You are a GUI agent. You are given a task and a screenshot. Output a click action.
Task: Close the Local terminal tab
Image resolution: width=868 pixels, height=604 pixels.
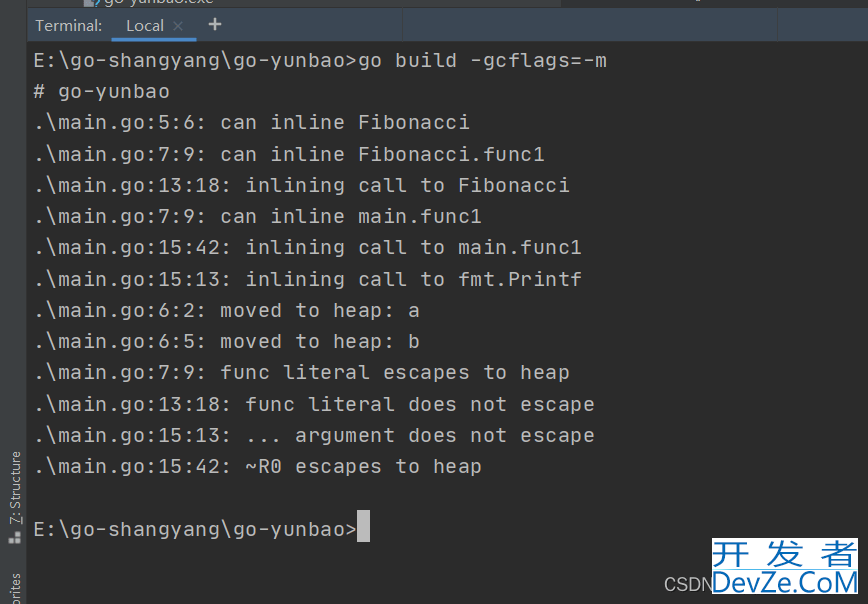(178, 25)
